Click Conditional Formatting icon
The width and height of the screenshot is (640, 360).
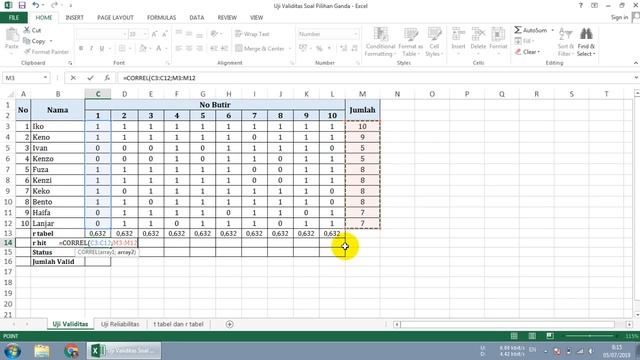point(380,35)
